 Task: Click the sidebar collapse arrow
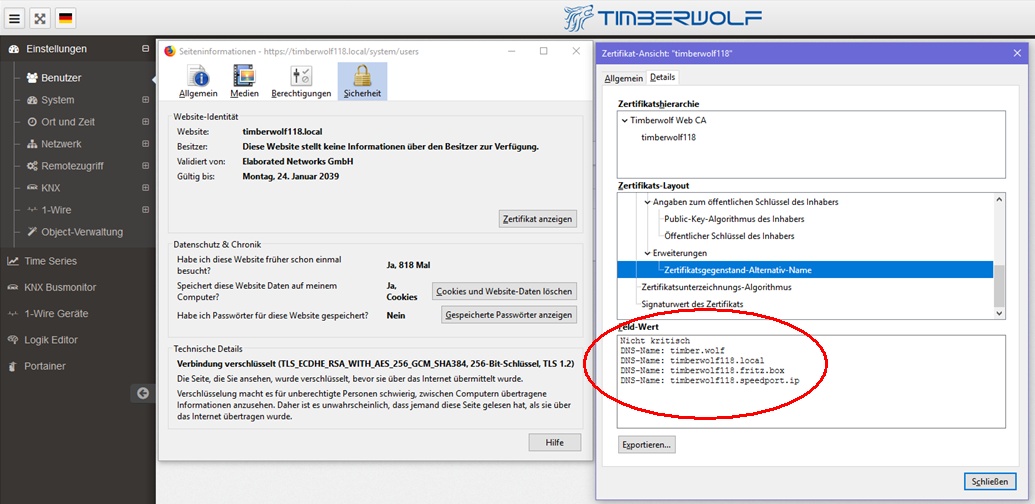tap(143, 393)
